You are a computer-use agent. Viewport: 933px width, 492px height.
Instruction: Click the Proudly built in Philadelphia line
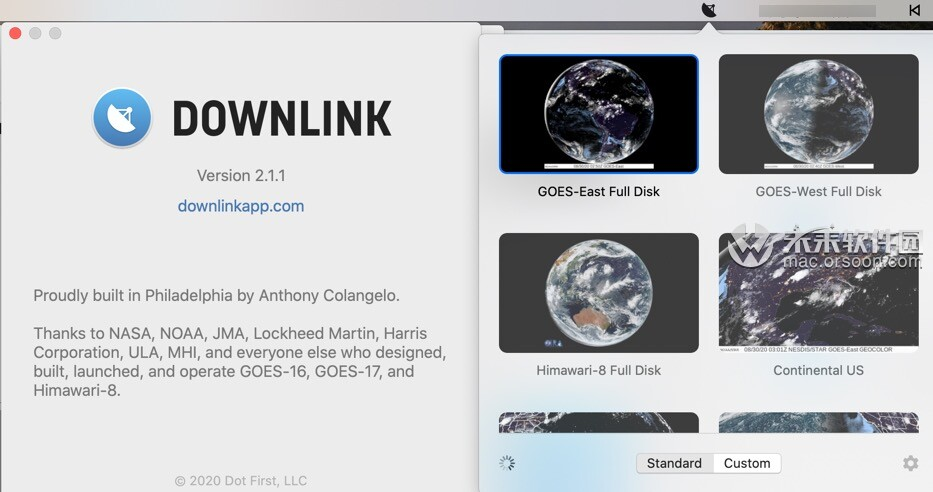(x=217, y=296)
